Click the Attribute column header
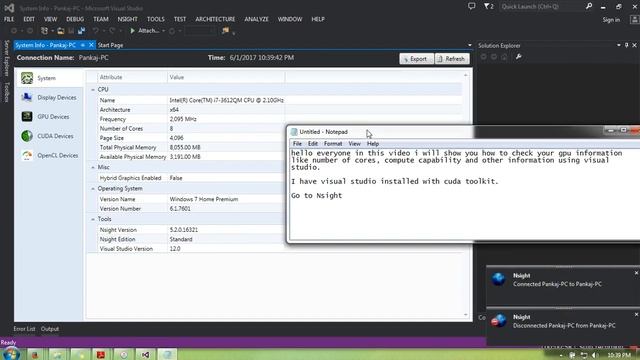 click(132, 77)
